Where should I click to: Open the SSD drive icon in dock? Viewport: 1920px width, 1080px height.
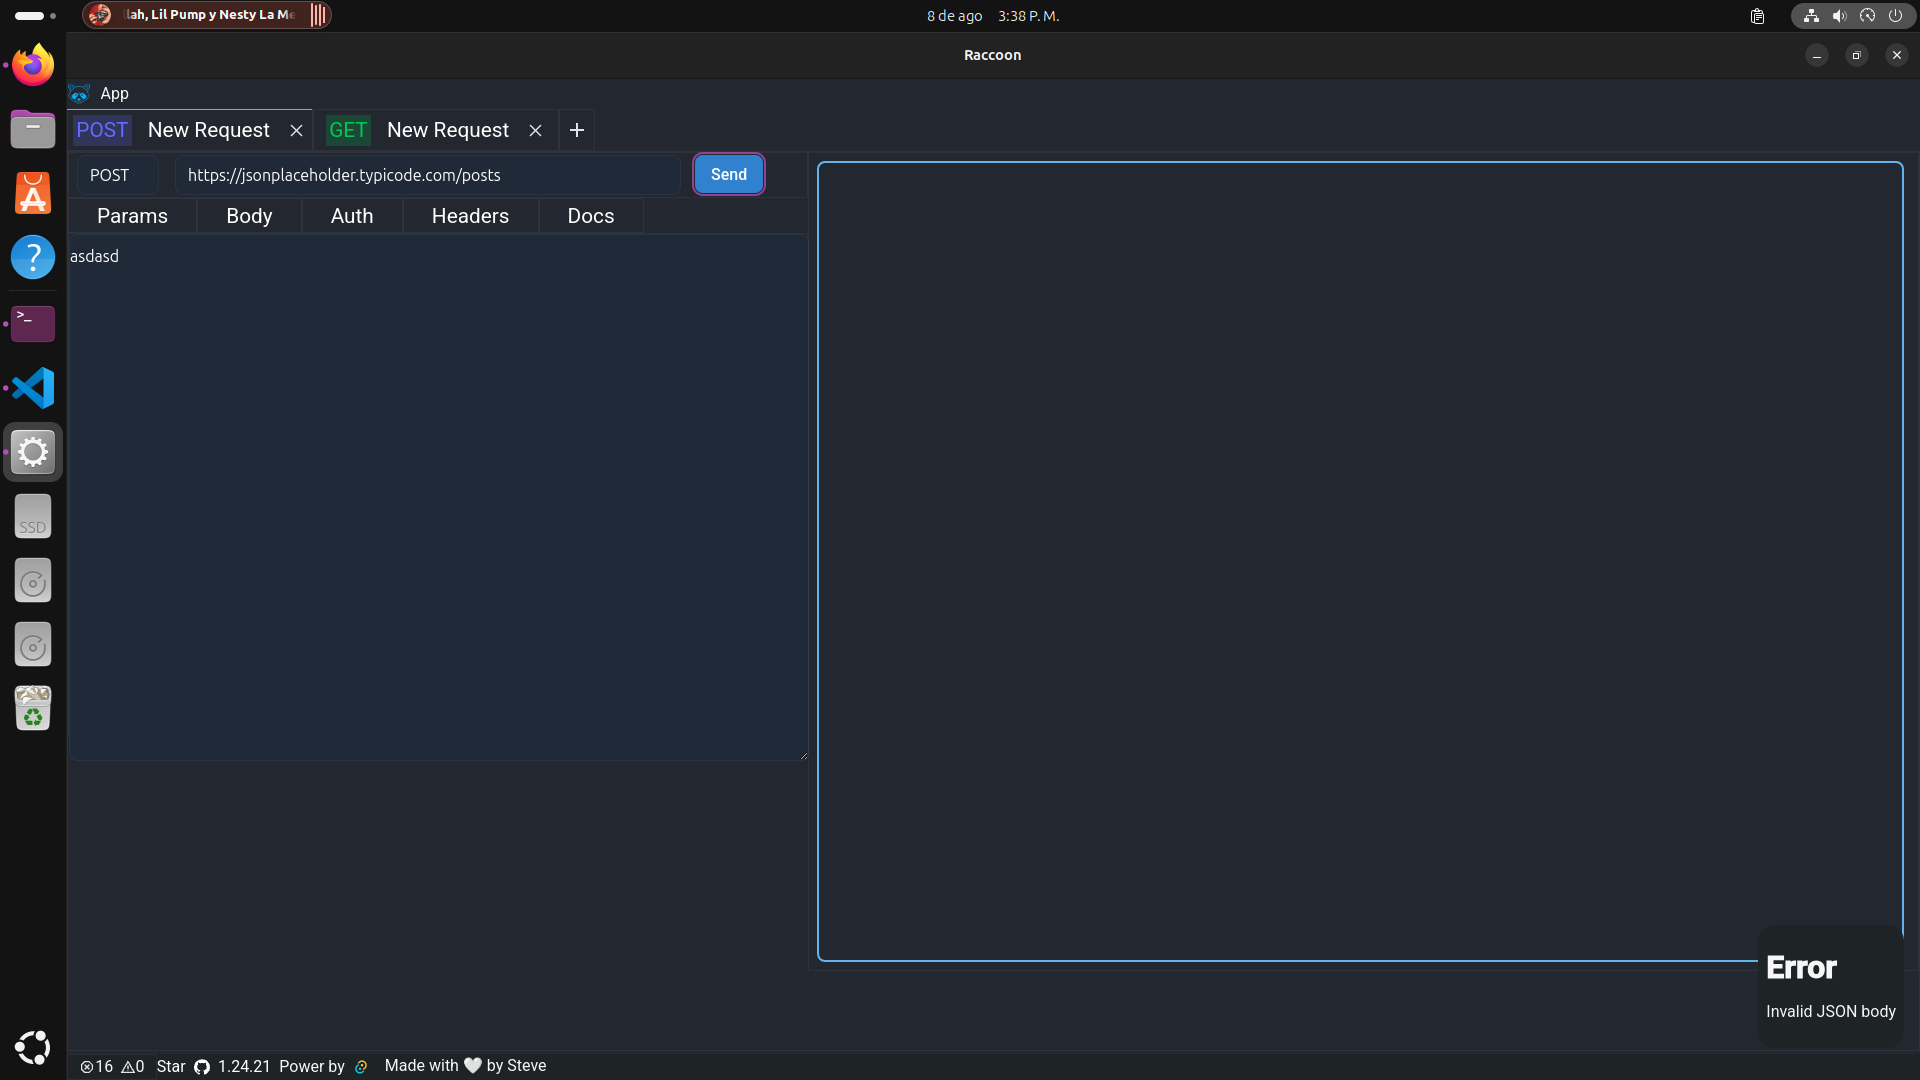coord(33,517)
